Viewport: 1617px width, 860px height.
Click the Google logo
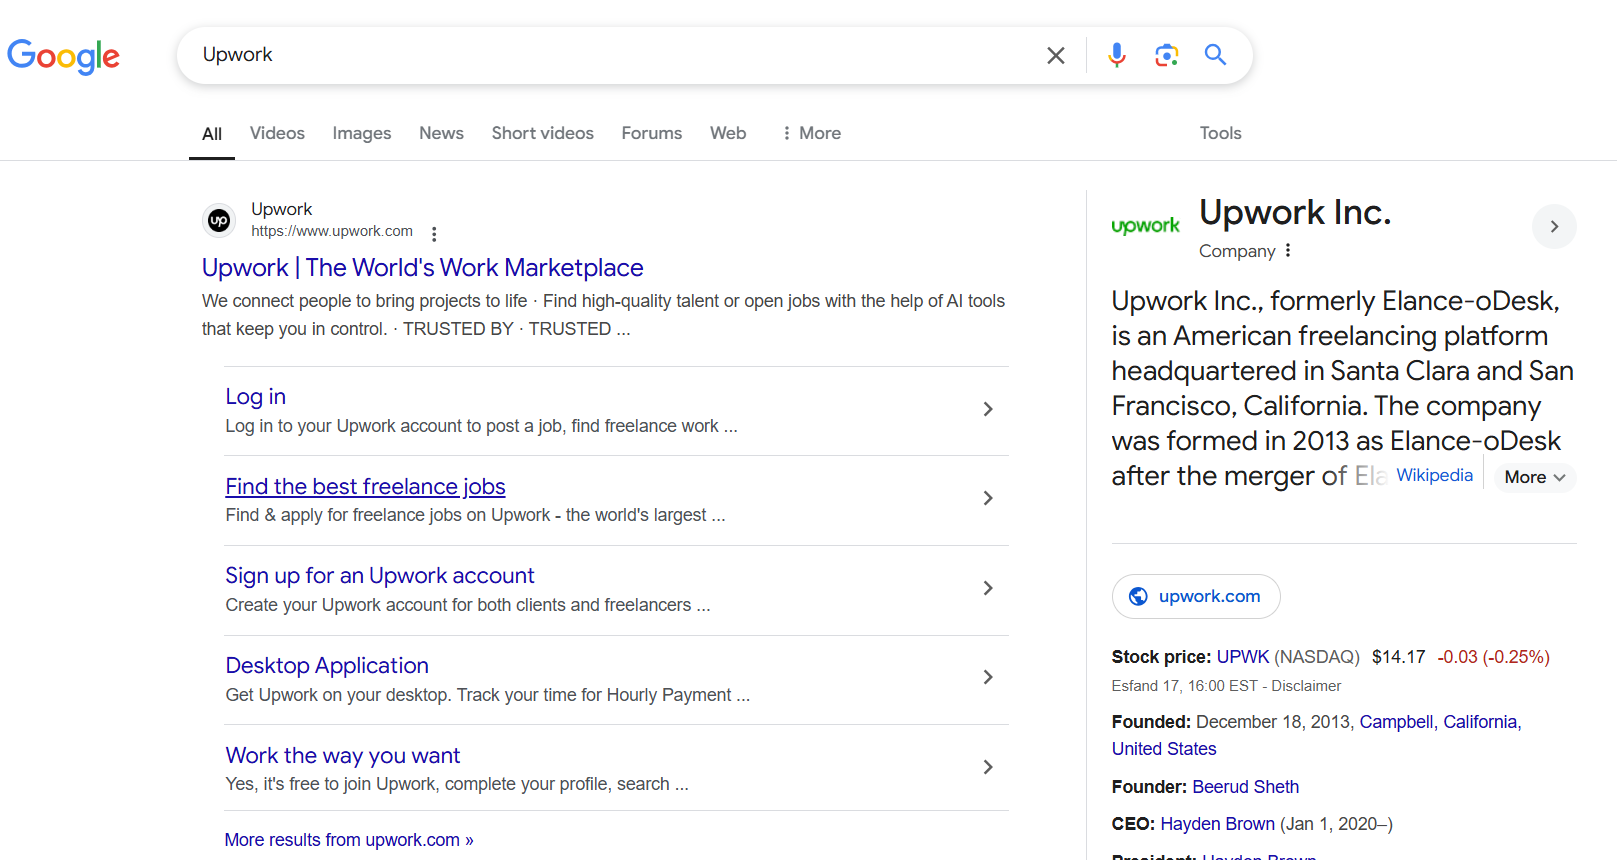point(63,56)
